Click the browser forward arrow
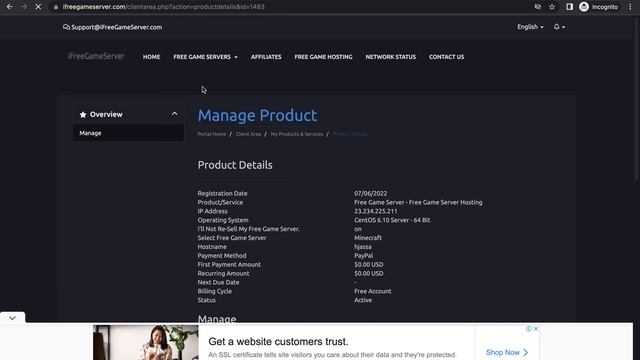The image size is (640, 360). click(24, 7)
